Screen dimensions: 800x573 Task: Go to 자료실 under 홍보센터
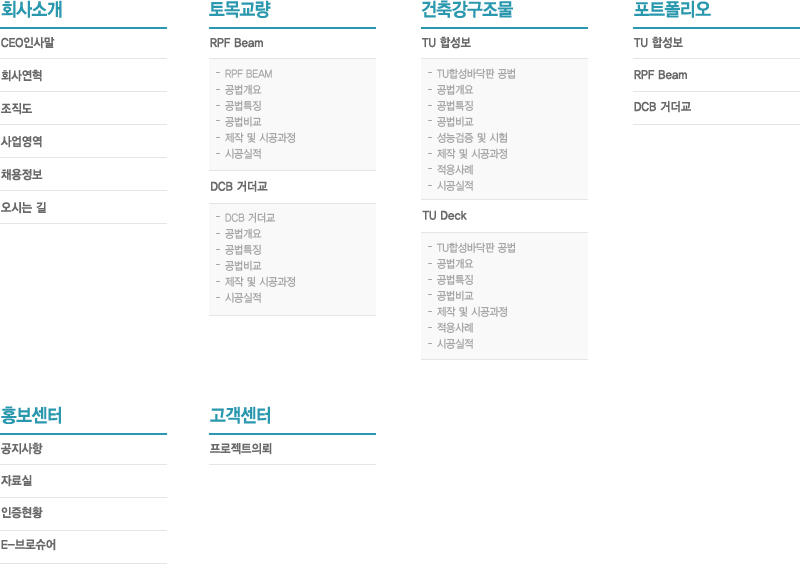pyautogui.click(x=17, y=481)
